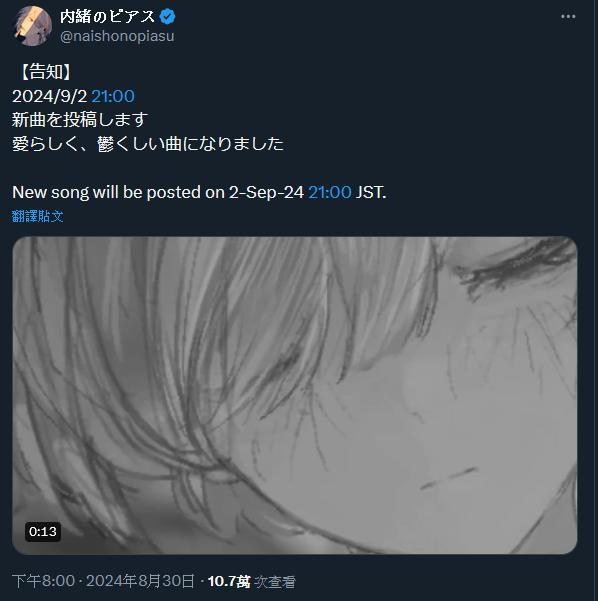Click the 【告知】 heading text
598x601 pixels.
[x=45, y=72]
